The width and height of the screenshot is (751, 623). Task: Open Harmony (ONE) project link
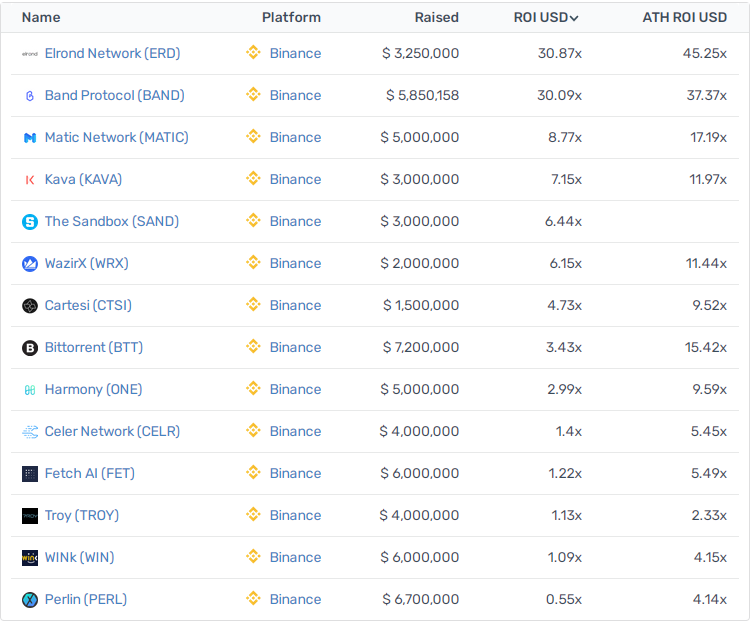(93, 390)
